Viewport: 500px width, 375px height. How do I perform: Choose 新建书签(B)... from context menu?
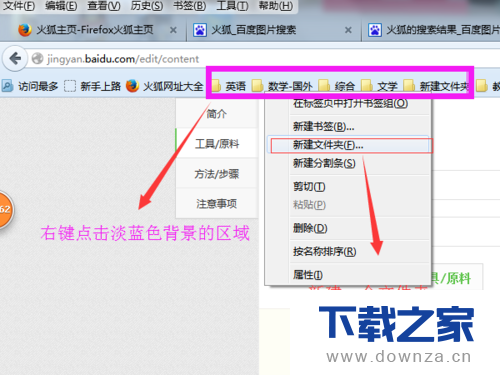click(348, 127)
